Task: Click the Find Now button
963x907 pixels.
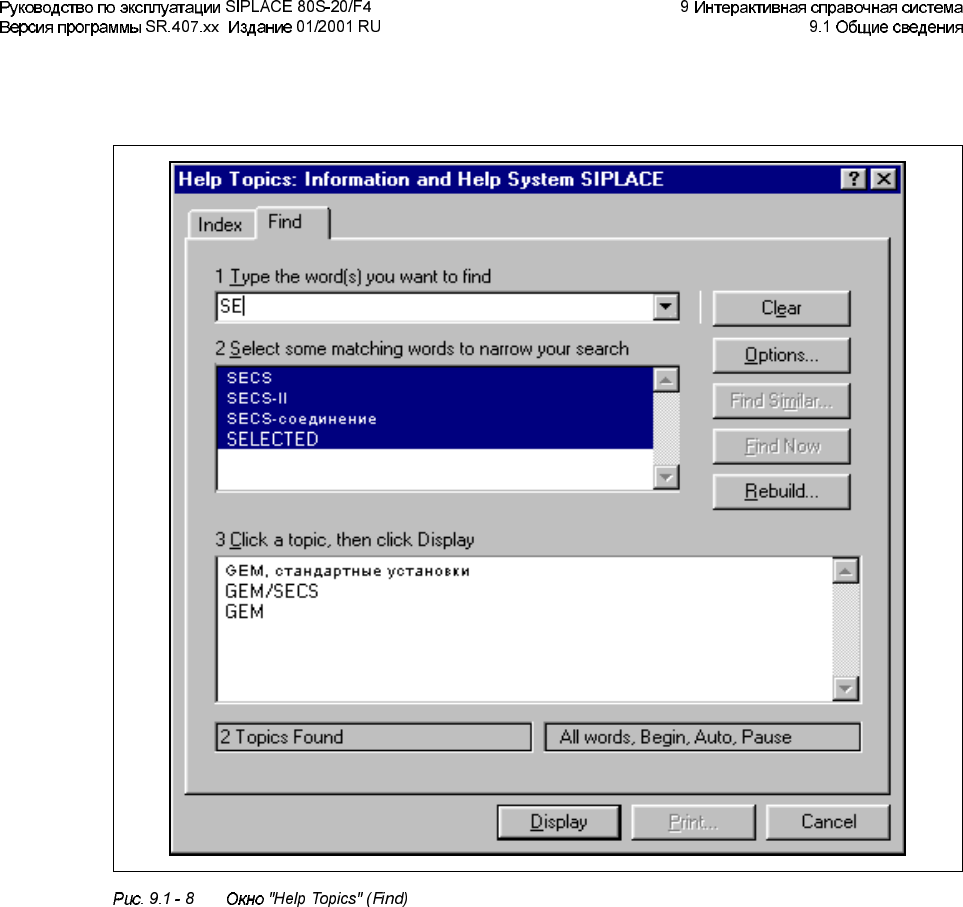Action: 781,446
